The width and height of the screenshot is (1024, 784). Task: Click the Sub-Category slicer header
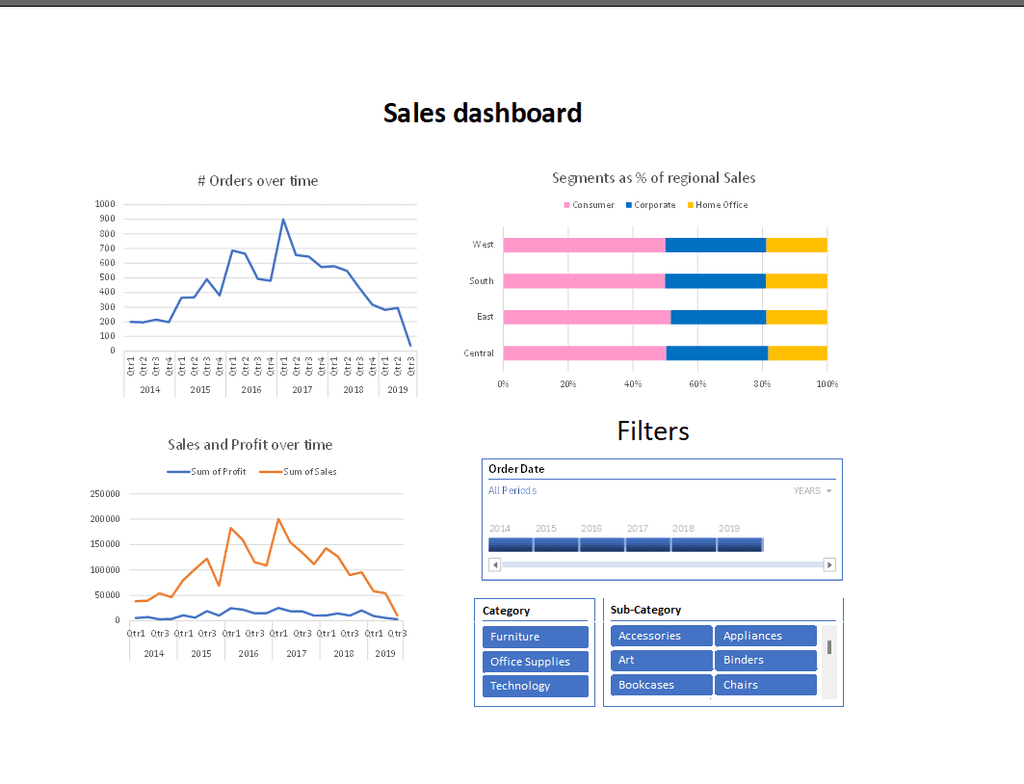click(x=646, y=610)
